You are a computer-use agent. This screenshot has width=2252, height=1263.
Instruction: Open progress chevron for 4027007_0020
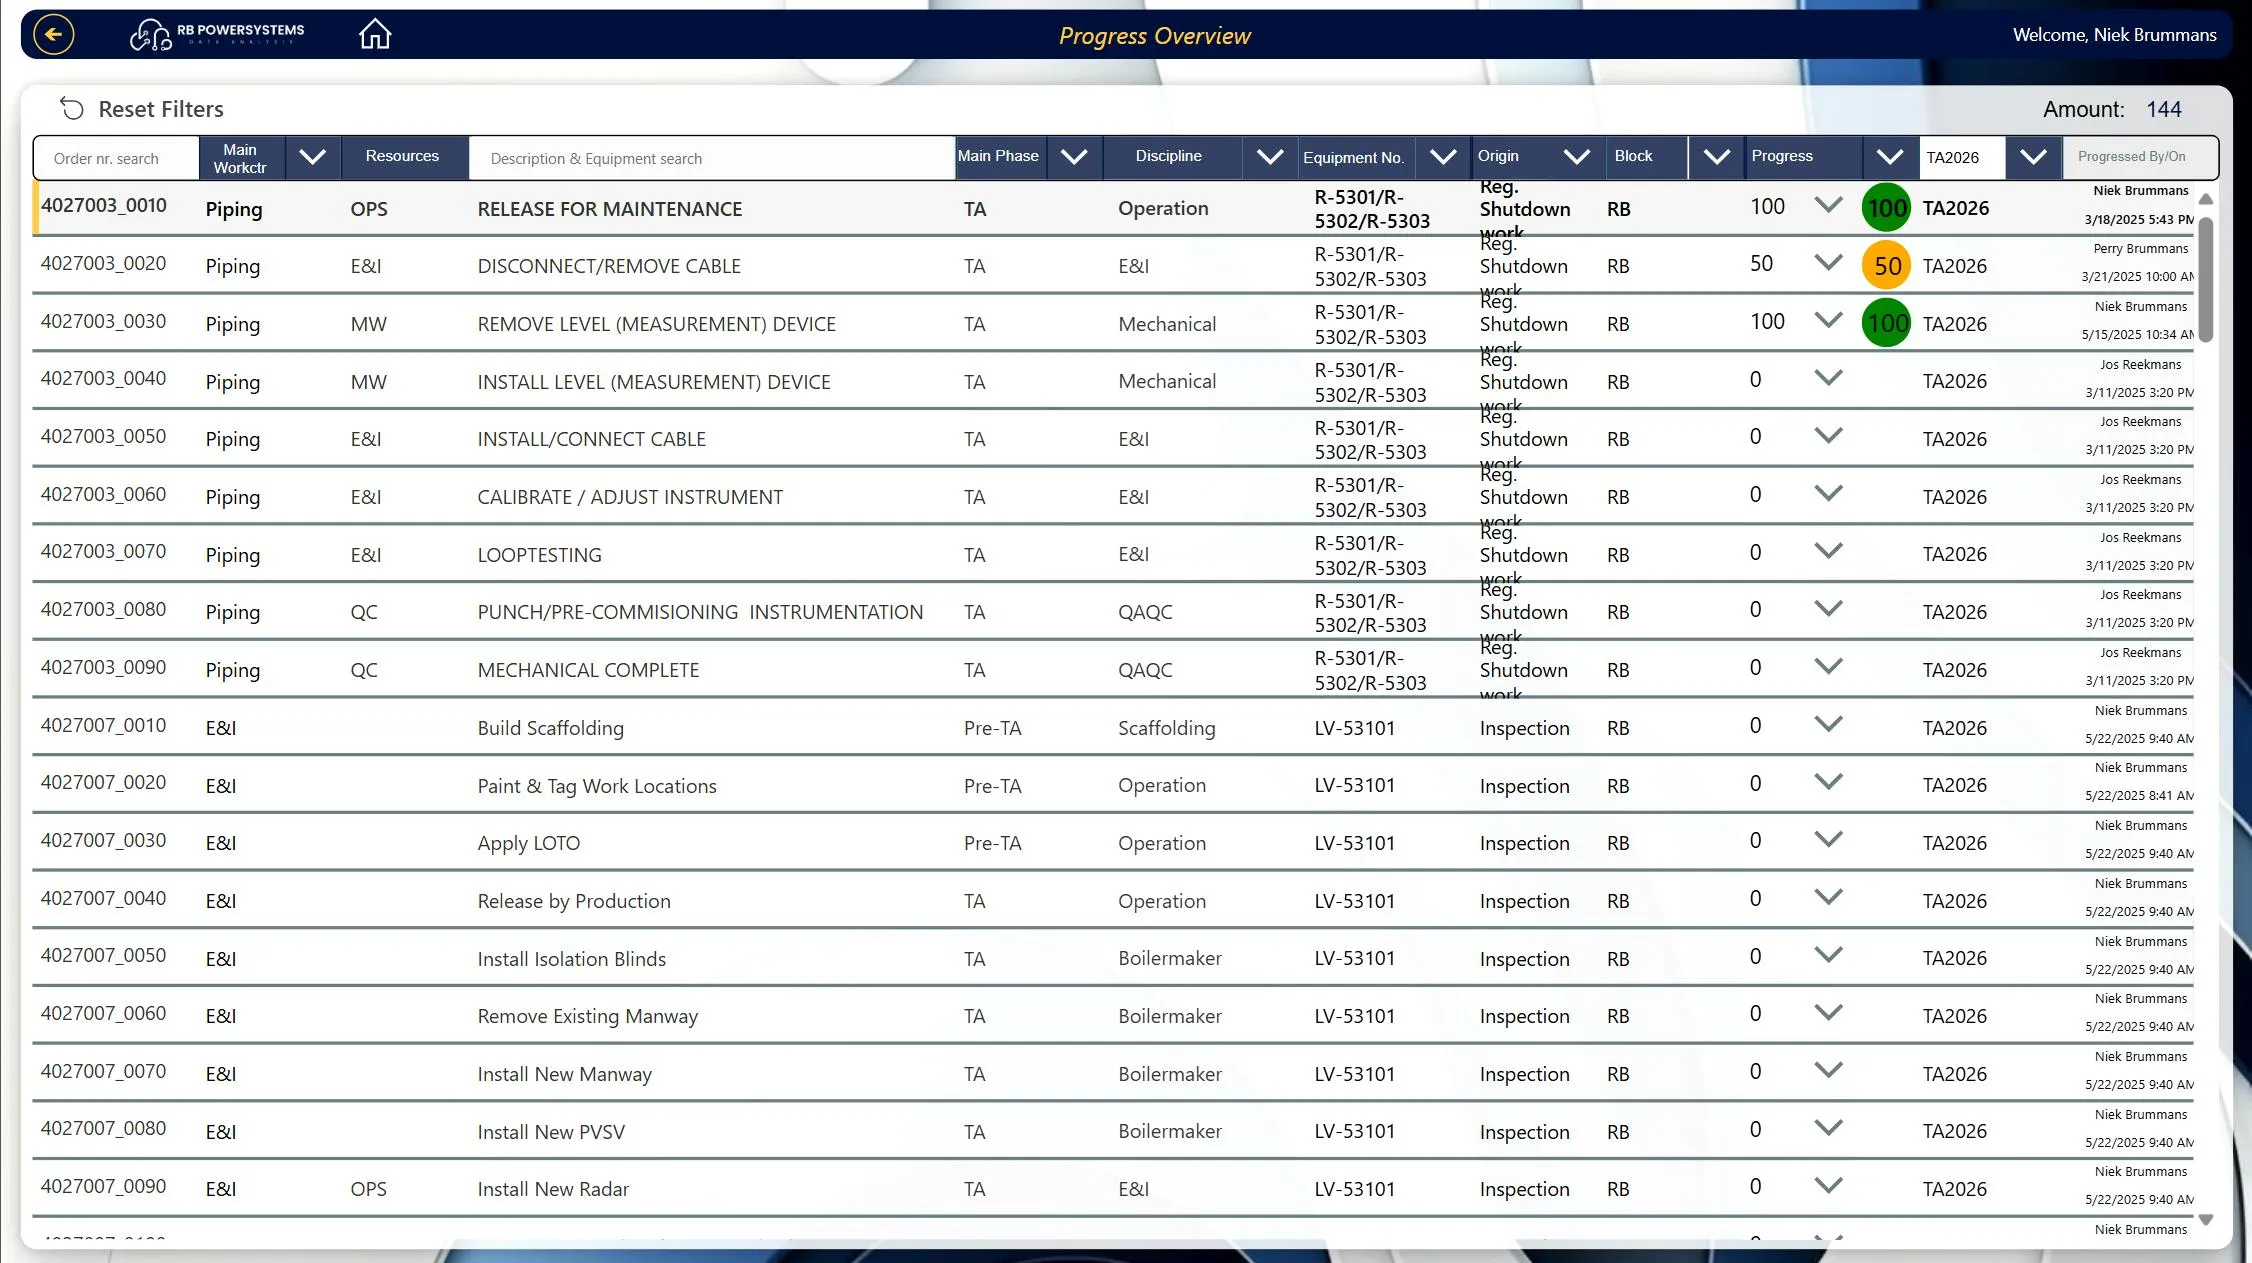pyautogui.click(x=1828, y=782)
